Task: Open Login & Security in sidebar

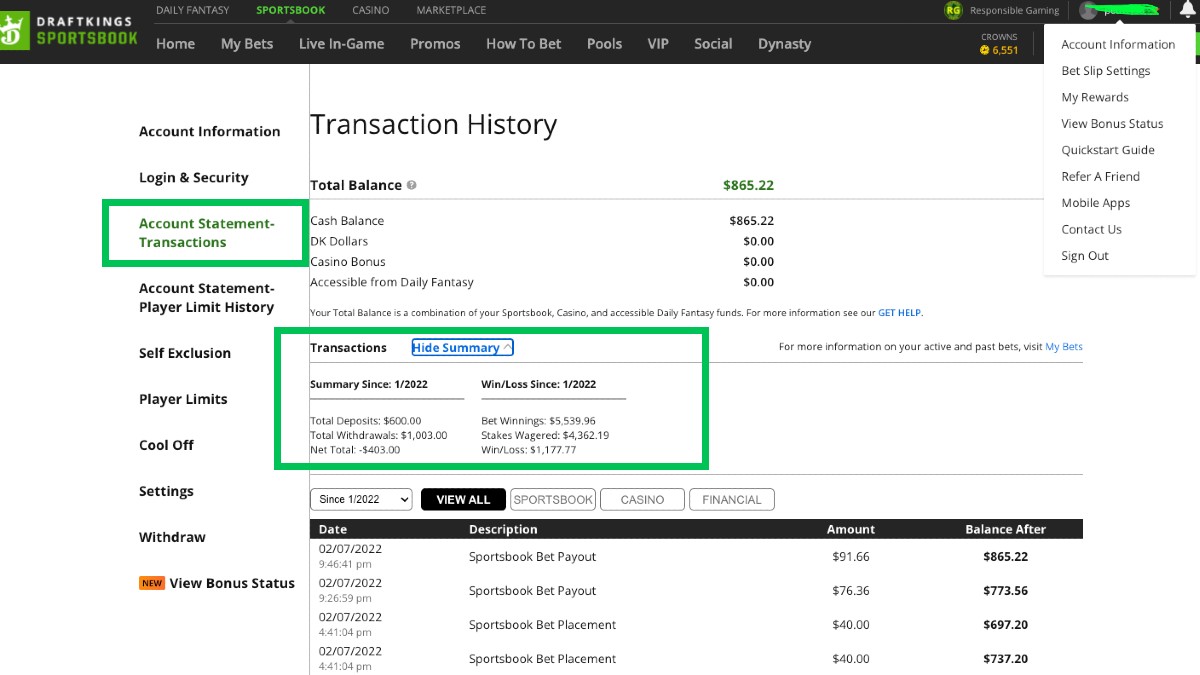Action: 193,177
